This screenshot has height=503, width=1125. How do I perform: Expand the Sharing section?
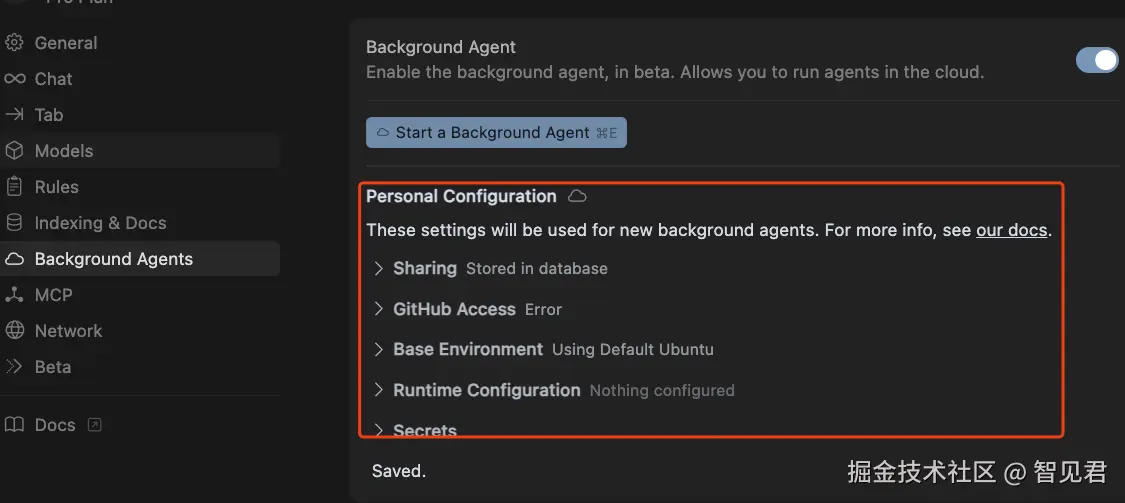[x=379, y=268]
